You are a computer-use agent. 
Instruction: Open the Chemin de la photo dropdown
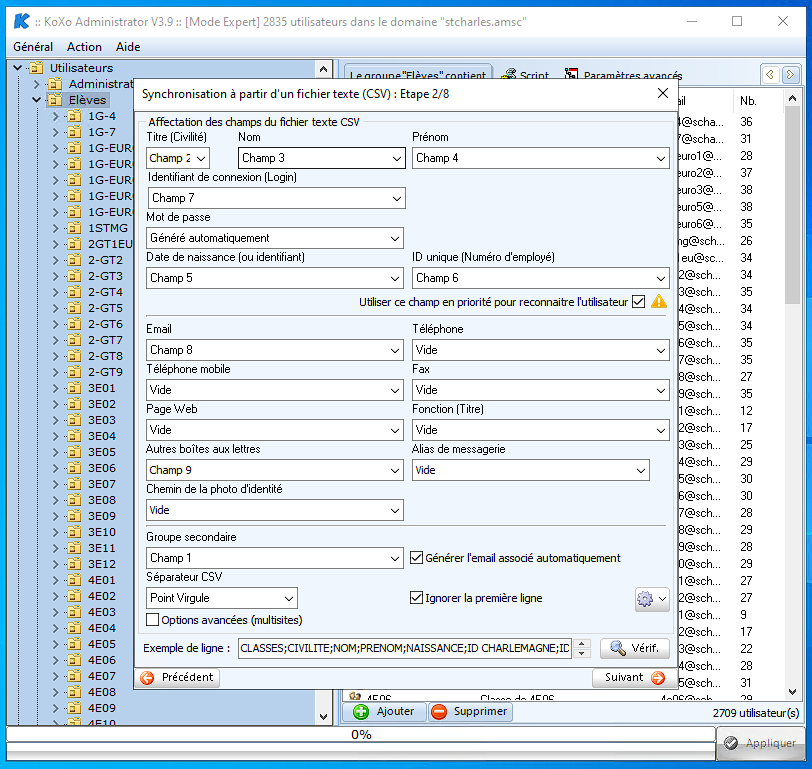click(275, 510)
